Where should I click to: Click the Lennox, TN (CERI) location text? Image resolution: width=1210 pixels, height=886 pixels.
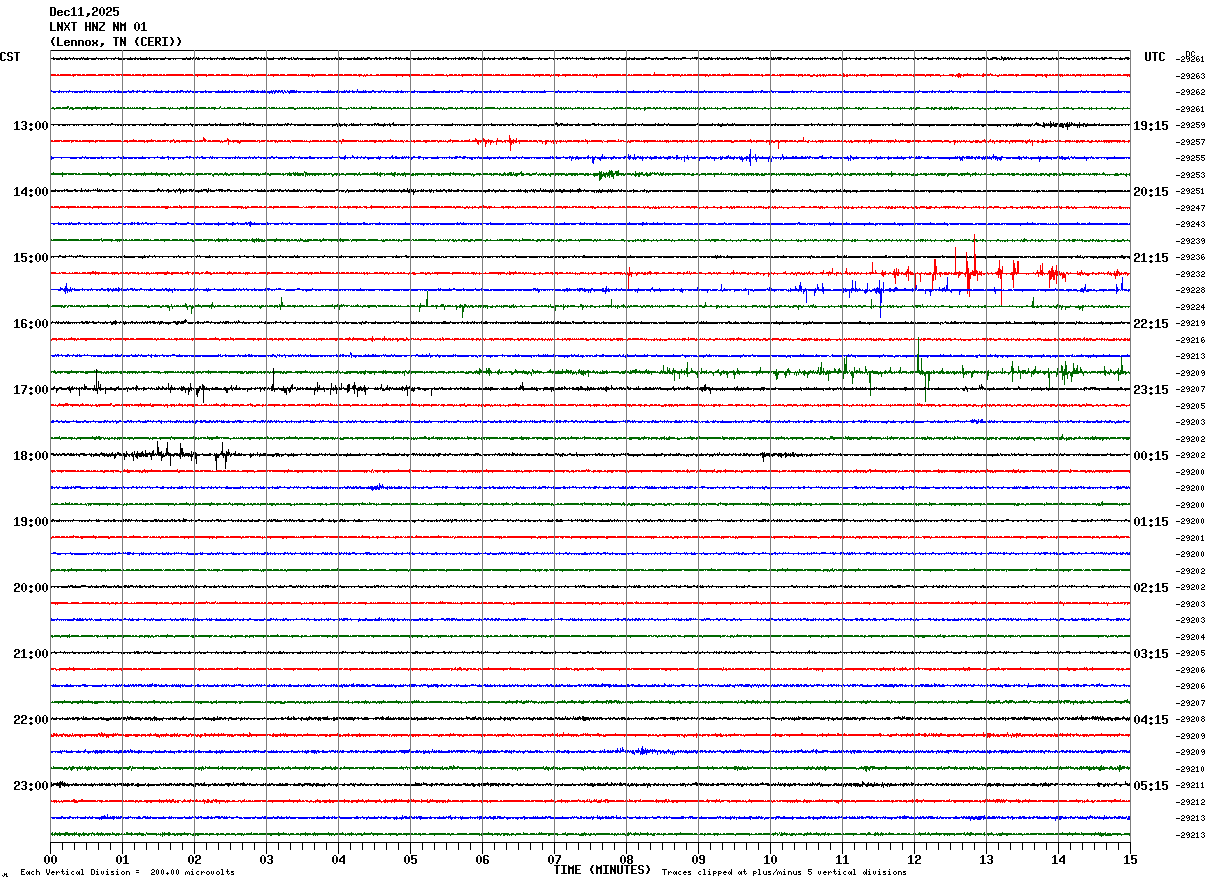click(x=116, y=42)
